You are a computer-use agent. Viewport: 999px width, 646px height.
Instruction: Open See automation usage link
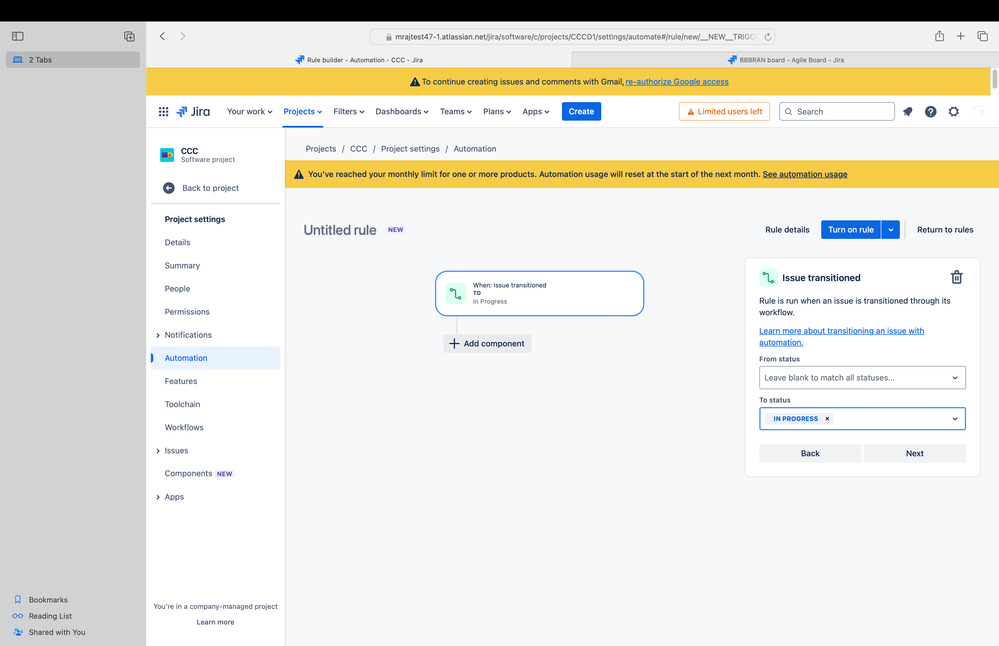[805, 174]
